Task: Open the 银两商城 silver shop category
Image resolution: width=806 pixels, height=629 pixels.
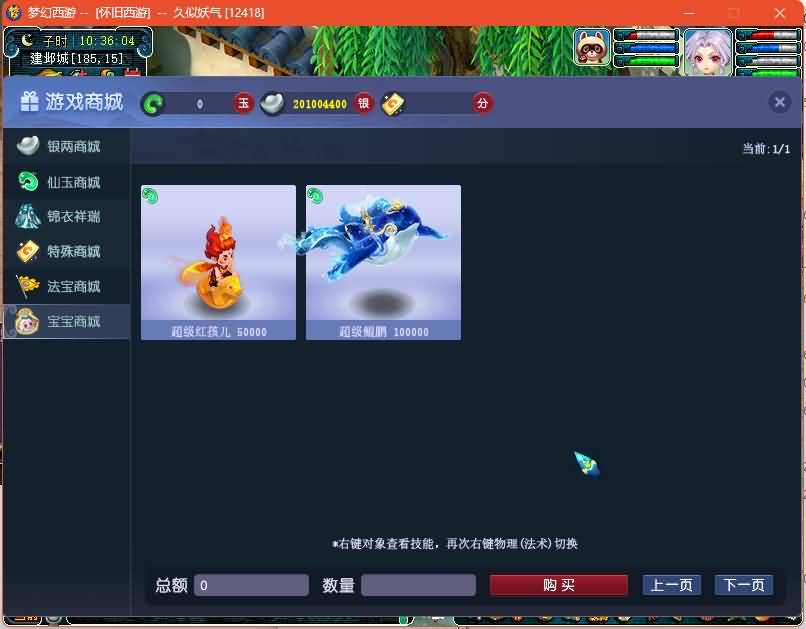Action: tap(66, 147)
